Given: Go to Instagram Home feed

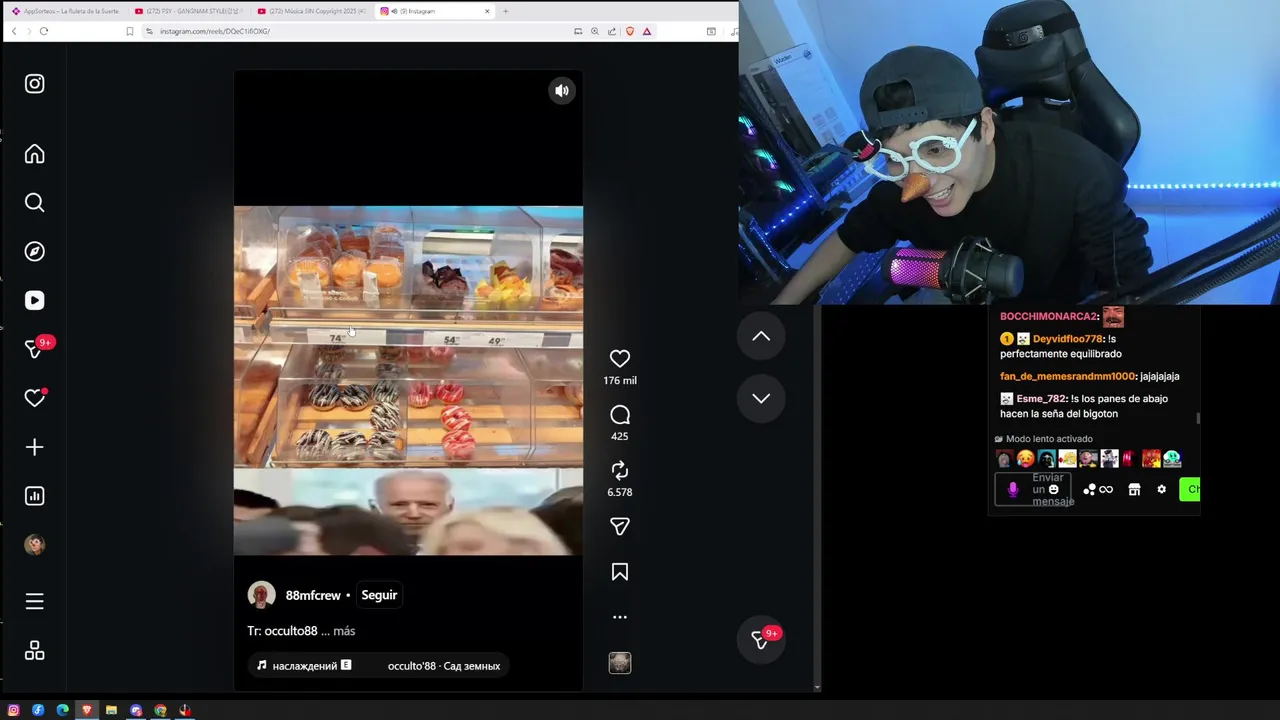Looking at the screenshot, I should 35,154.
